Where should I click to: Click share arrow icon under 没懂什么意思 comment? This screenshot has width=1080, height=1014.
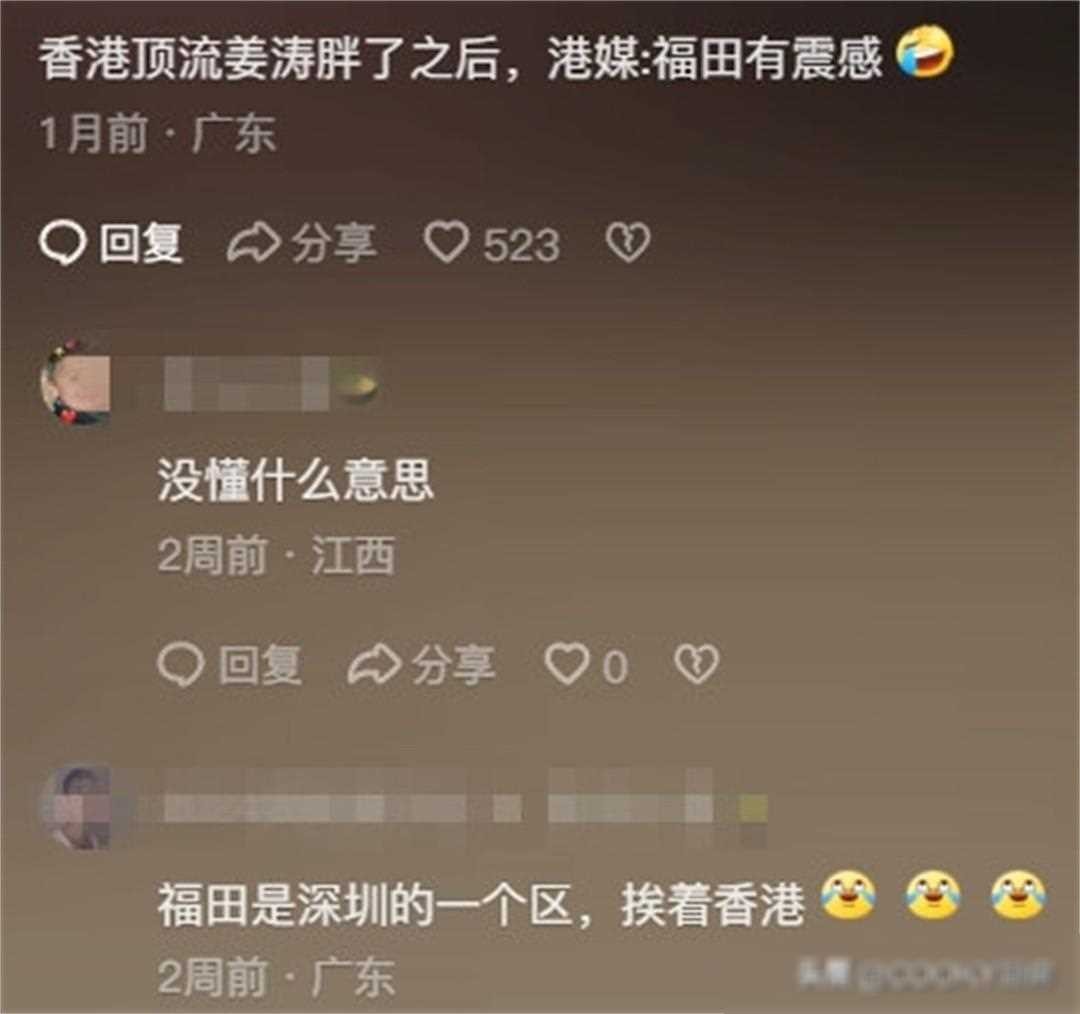[374, 665]
